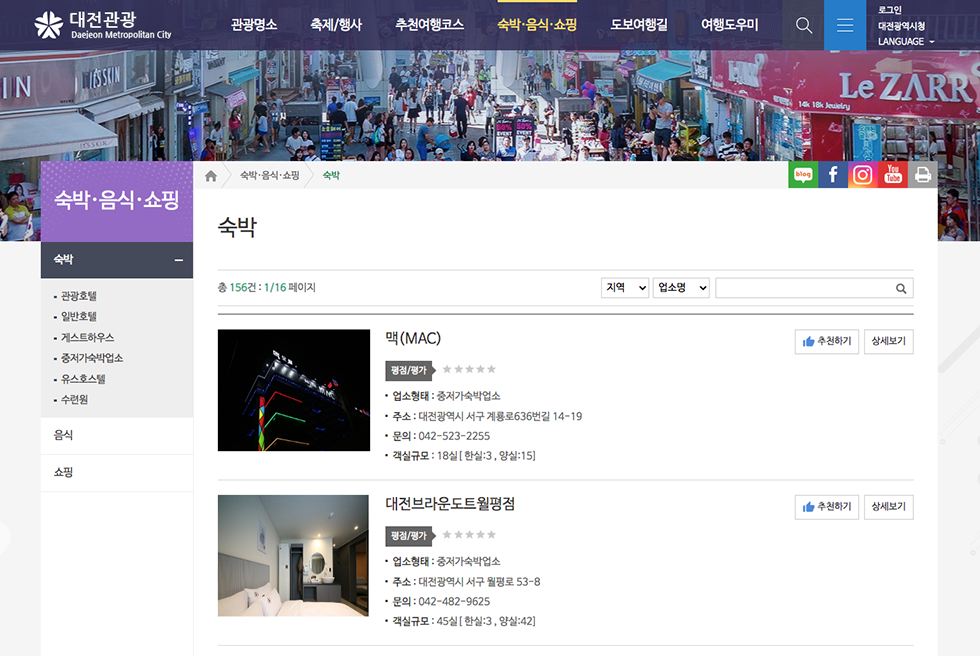Open the 관광명소 top menu
Viewport: 980px width, 656px height.
[x=254, y=25]
